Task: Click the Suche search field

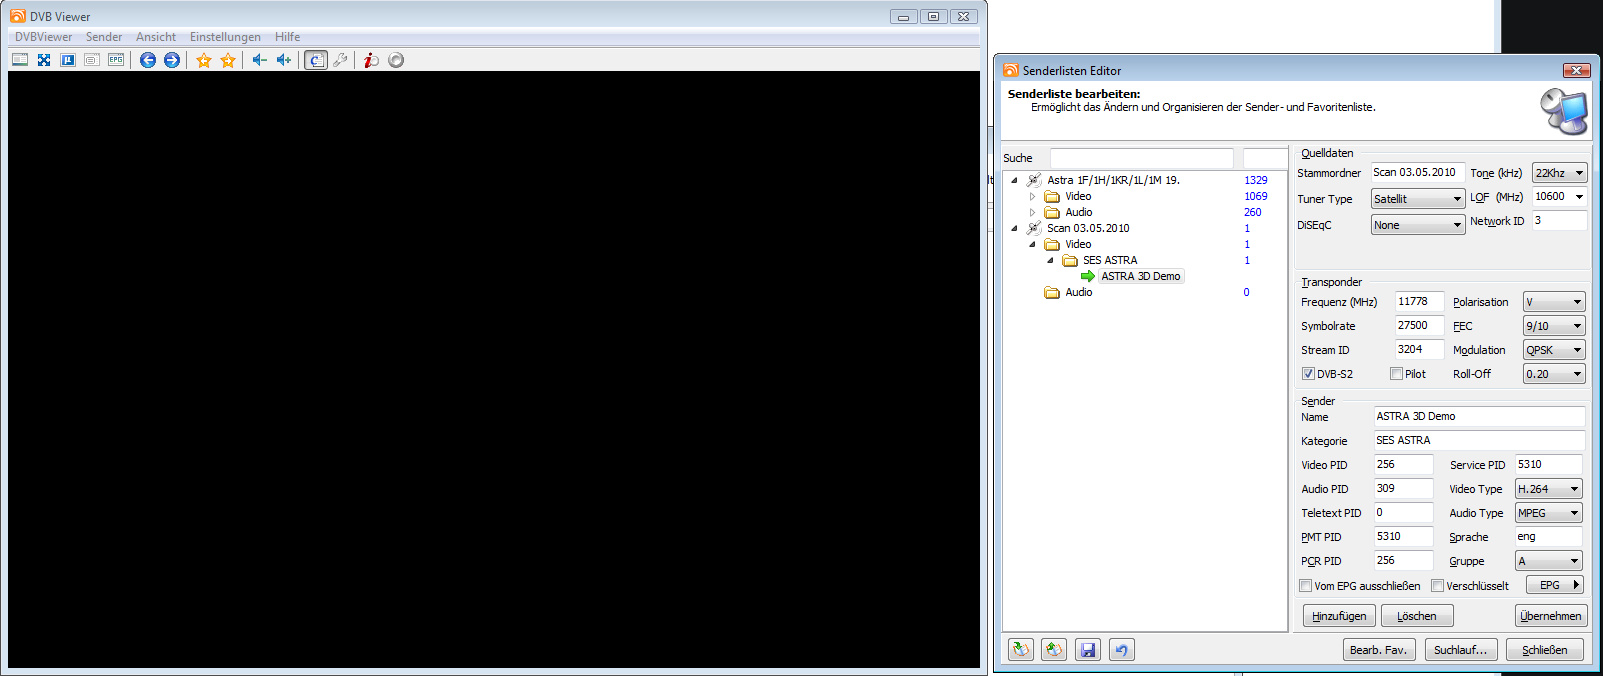Action: pos(1141,158)
